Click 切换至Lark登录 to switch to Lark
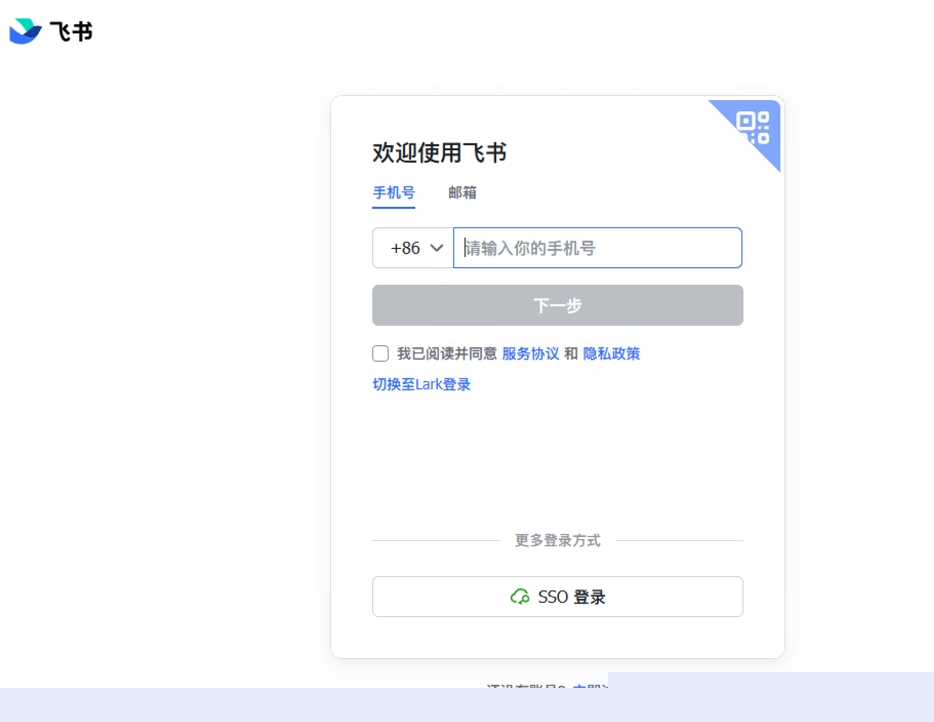The image size is (934, 722). point(420,384)
